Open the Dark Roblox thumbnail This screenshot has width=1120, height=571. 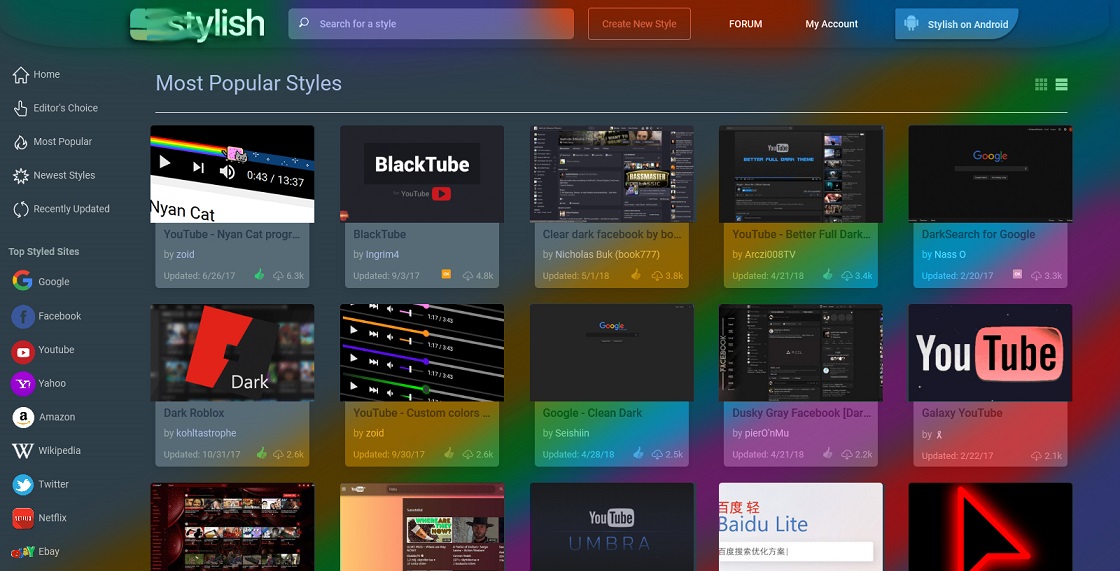point(232,352)
